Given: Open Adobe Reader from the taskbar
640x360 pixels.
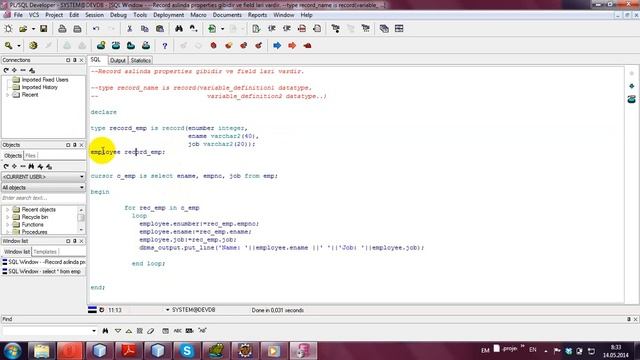Looking at the screenshot, I should (x=129, y=351).
